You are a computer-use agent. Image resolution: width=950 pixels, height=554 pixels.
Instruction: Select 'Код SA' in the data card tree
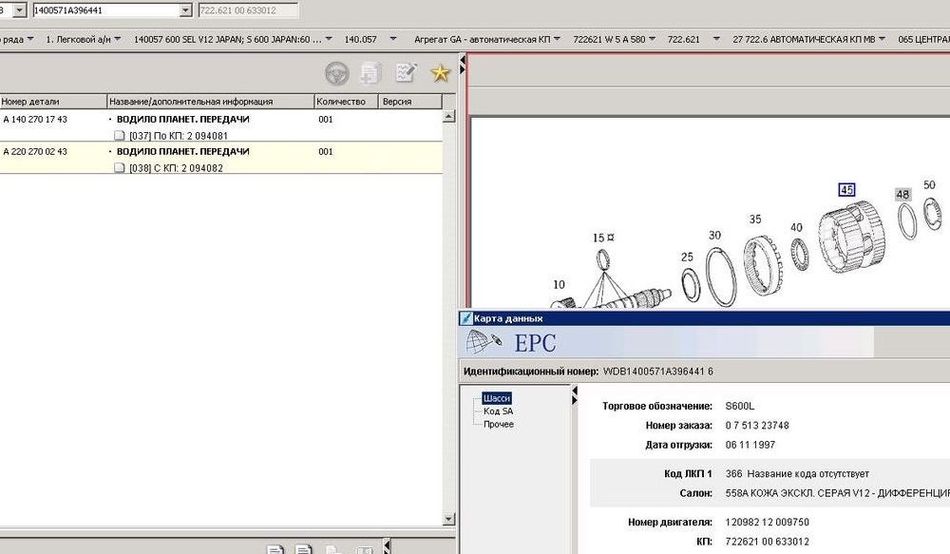[x=498, y=411]
